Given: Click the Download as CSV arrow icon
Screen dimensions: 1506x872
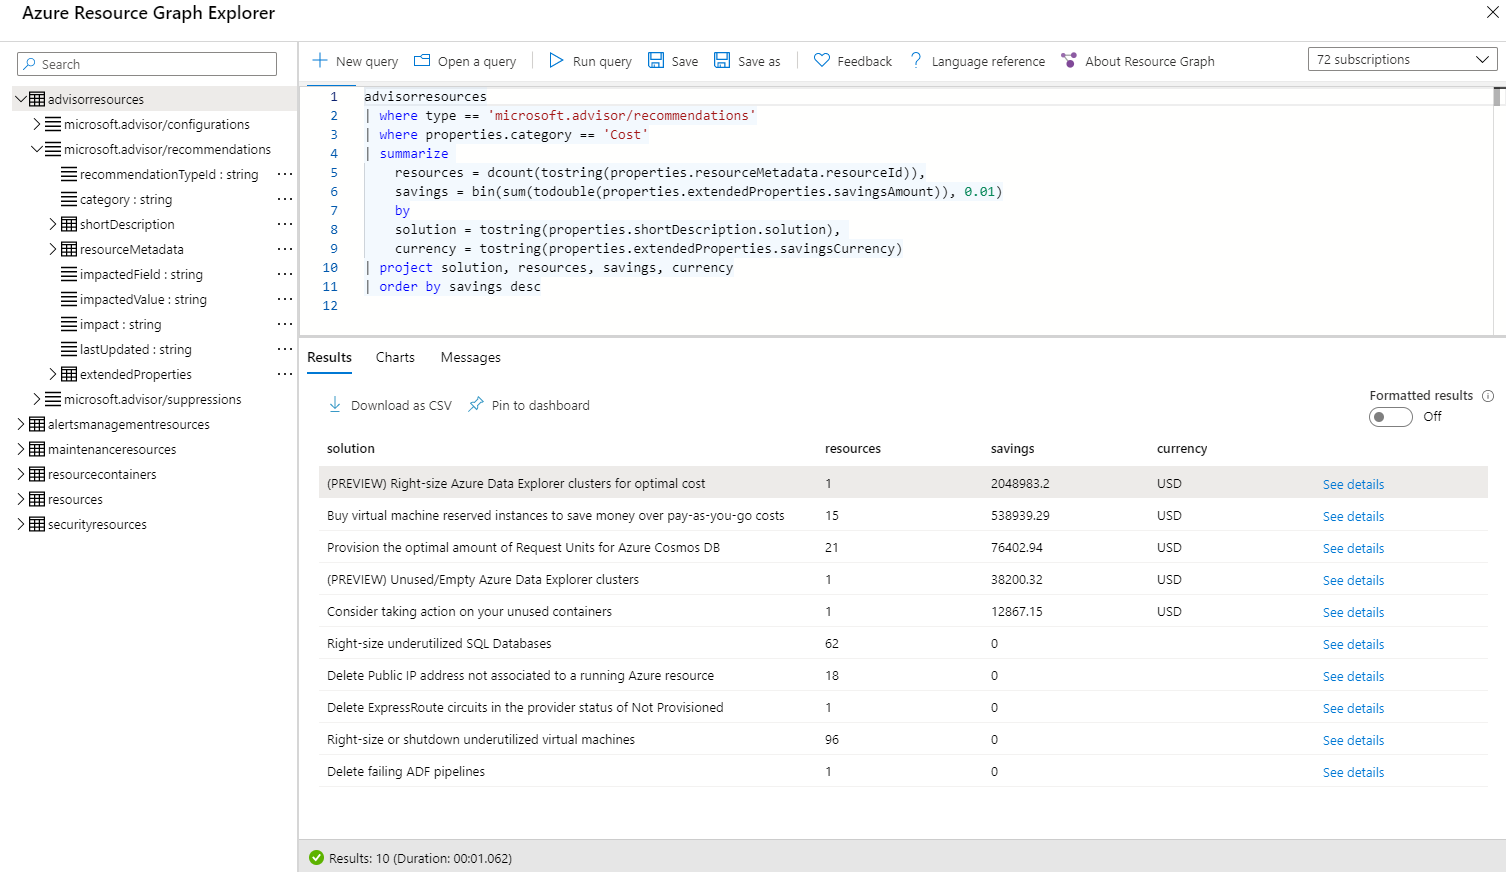Looking at the screenshot, I should [335, 404].
